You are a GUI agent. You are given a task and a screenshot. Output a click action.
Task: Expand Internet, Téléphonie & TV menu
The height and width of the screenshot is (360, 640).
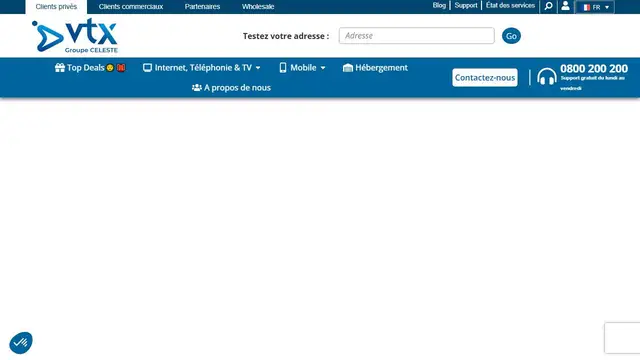point(202,68)
